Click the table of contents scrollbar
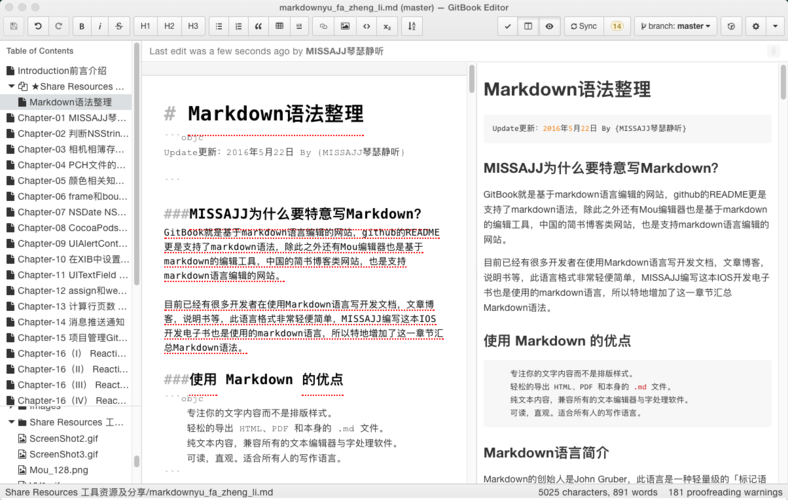This screenshot has width=788, height=500. [x=136, y=166]
